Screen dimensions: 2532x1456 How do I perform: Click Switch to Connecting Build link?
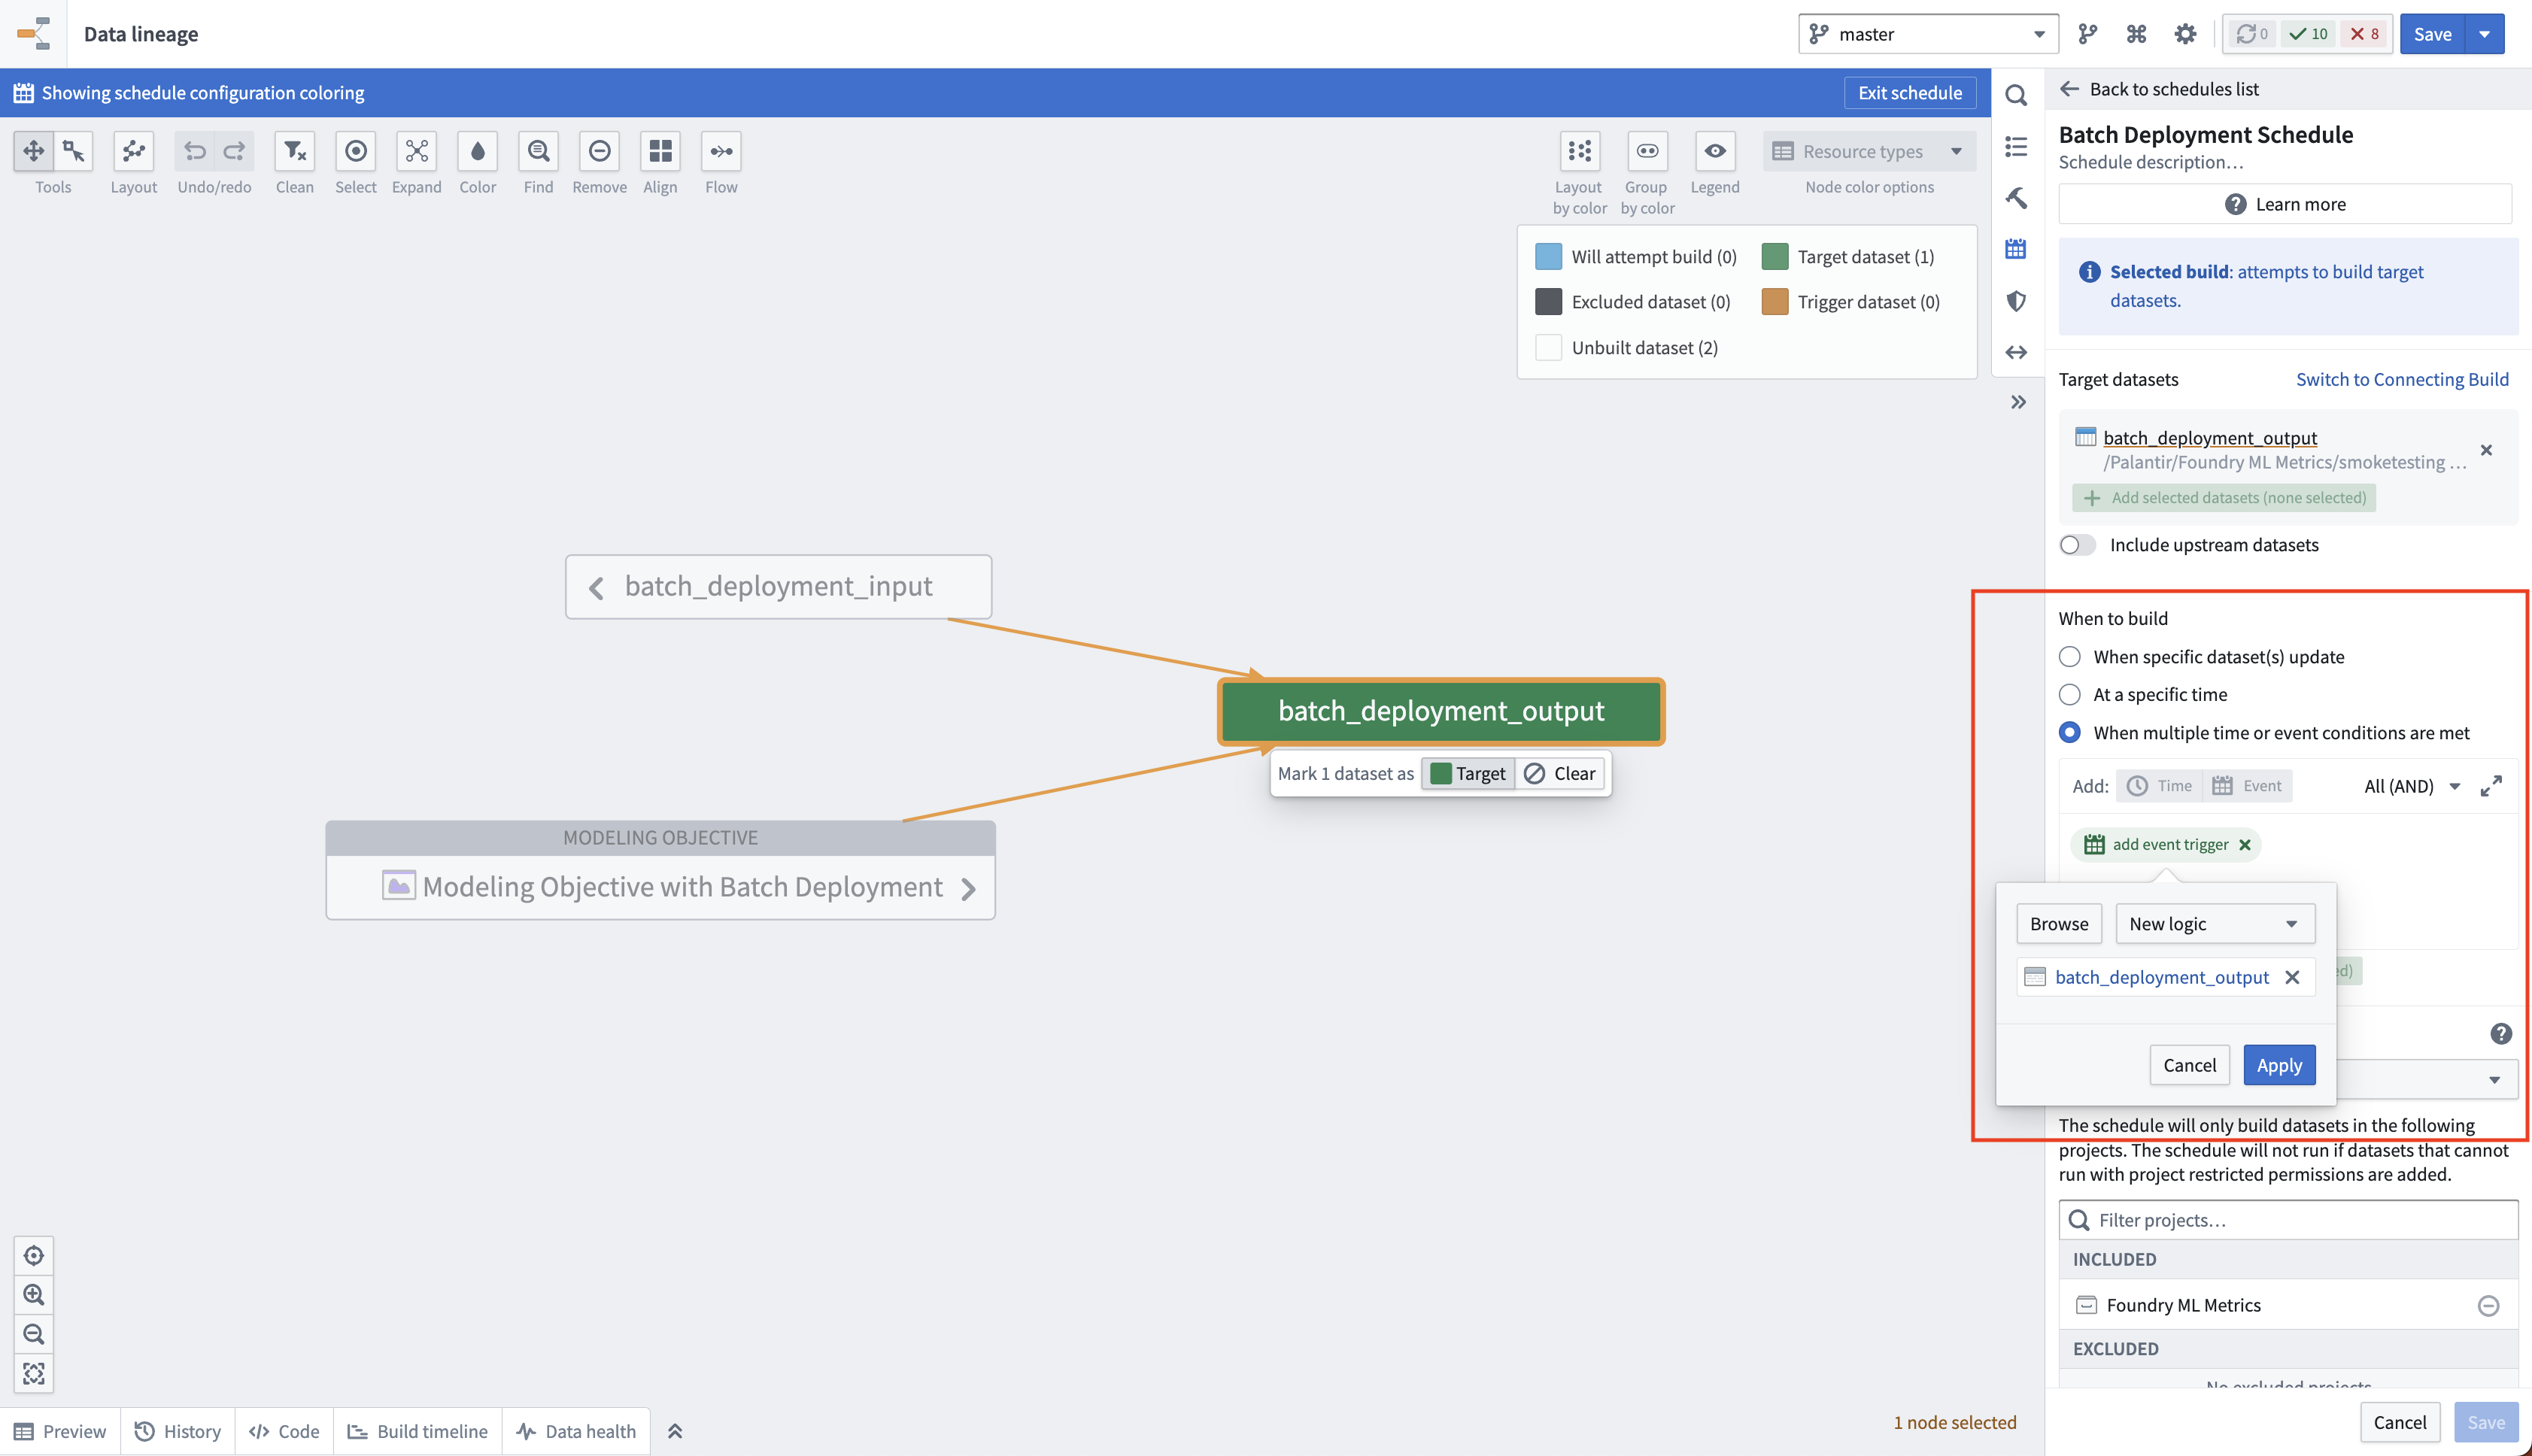(x=2402, y=379)
